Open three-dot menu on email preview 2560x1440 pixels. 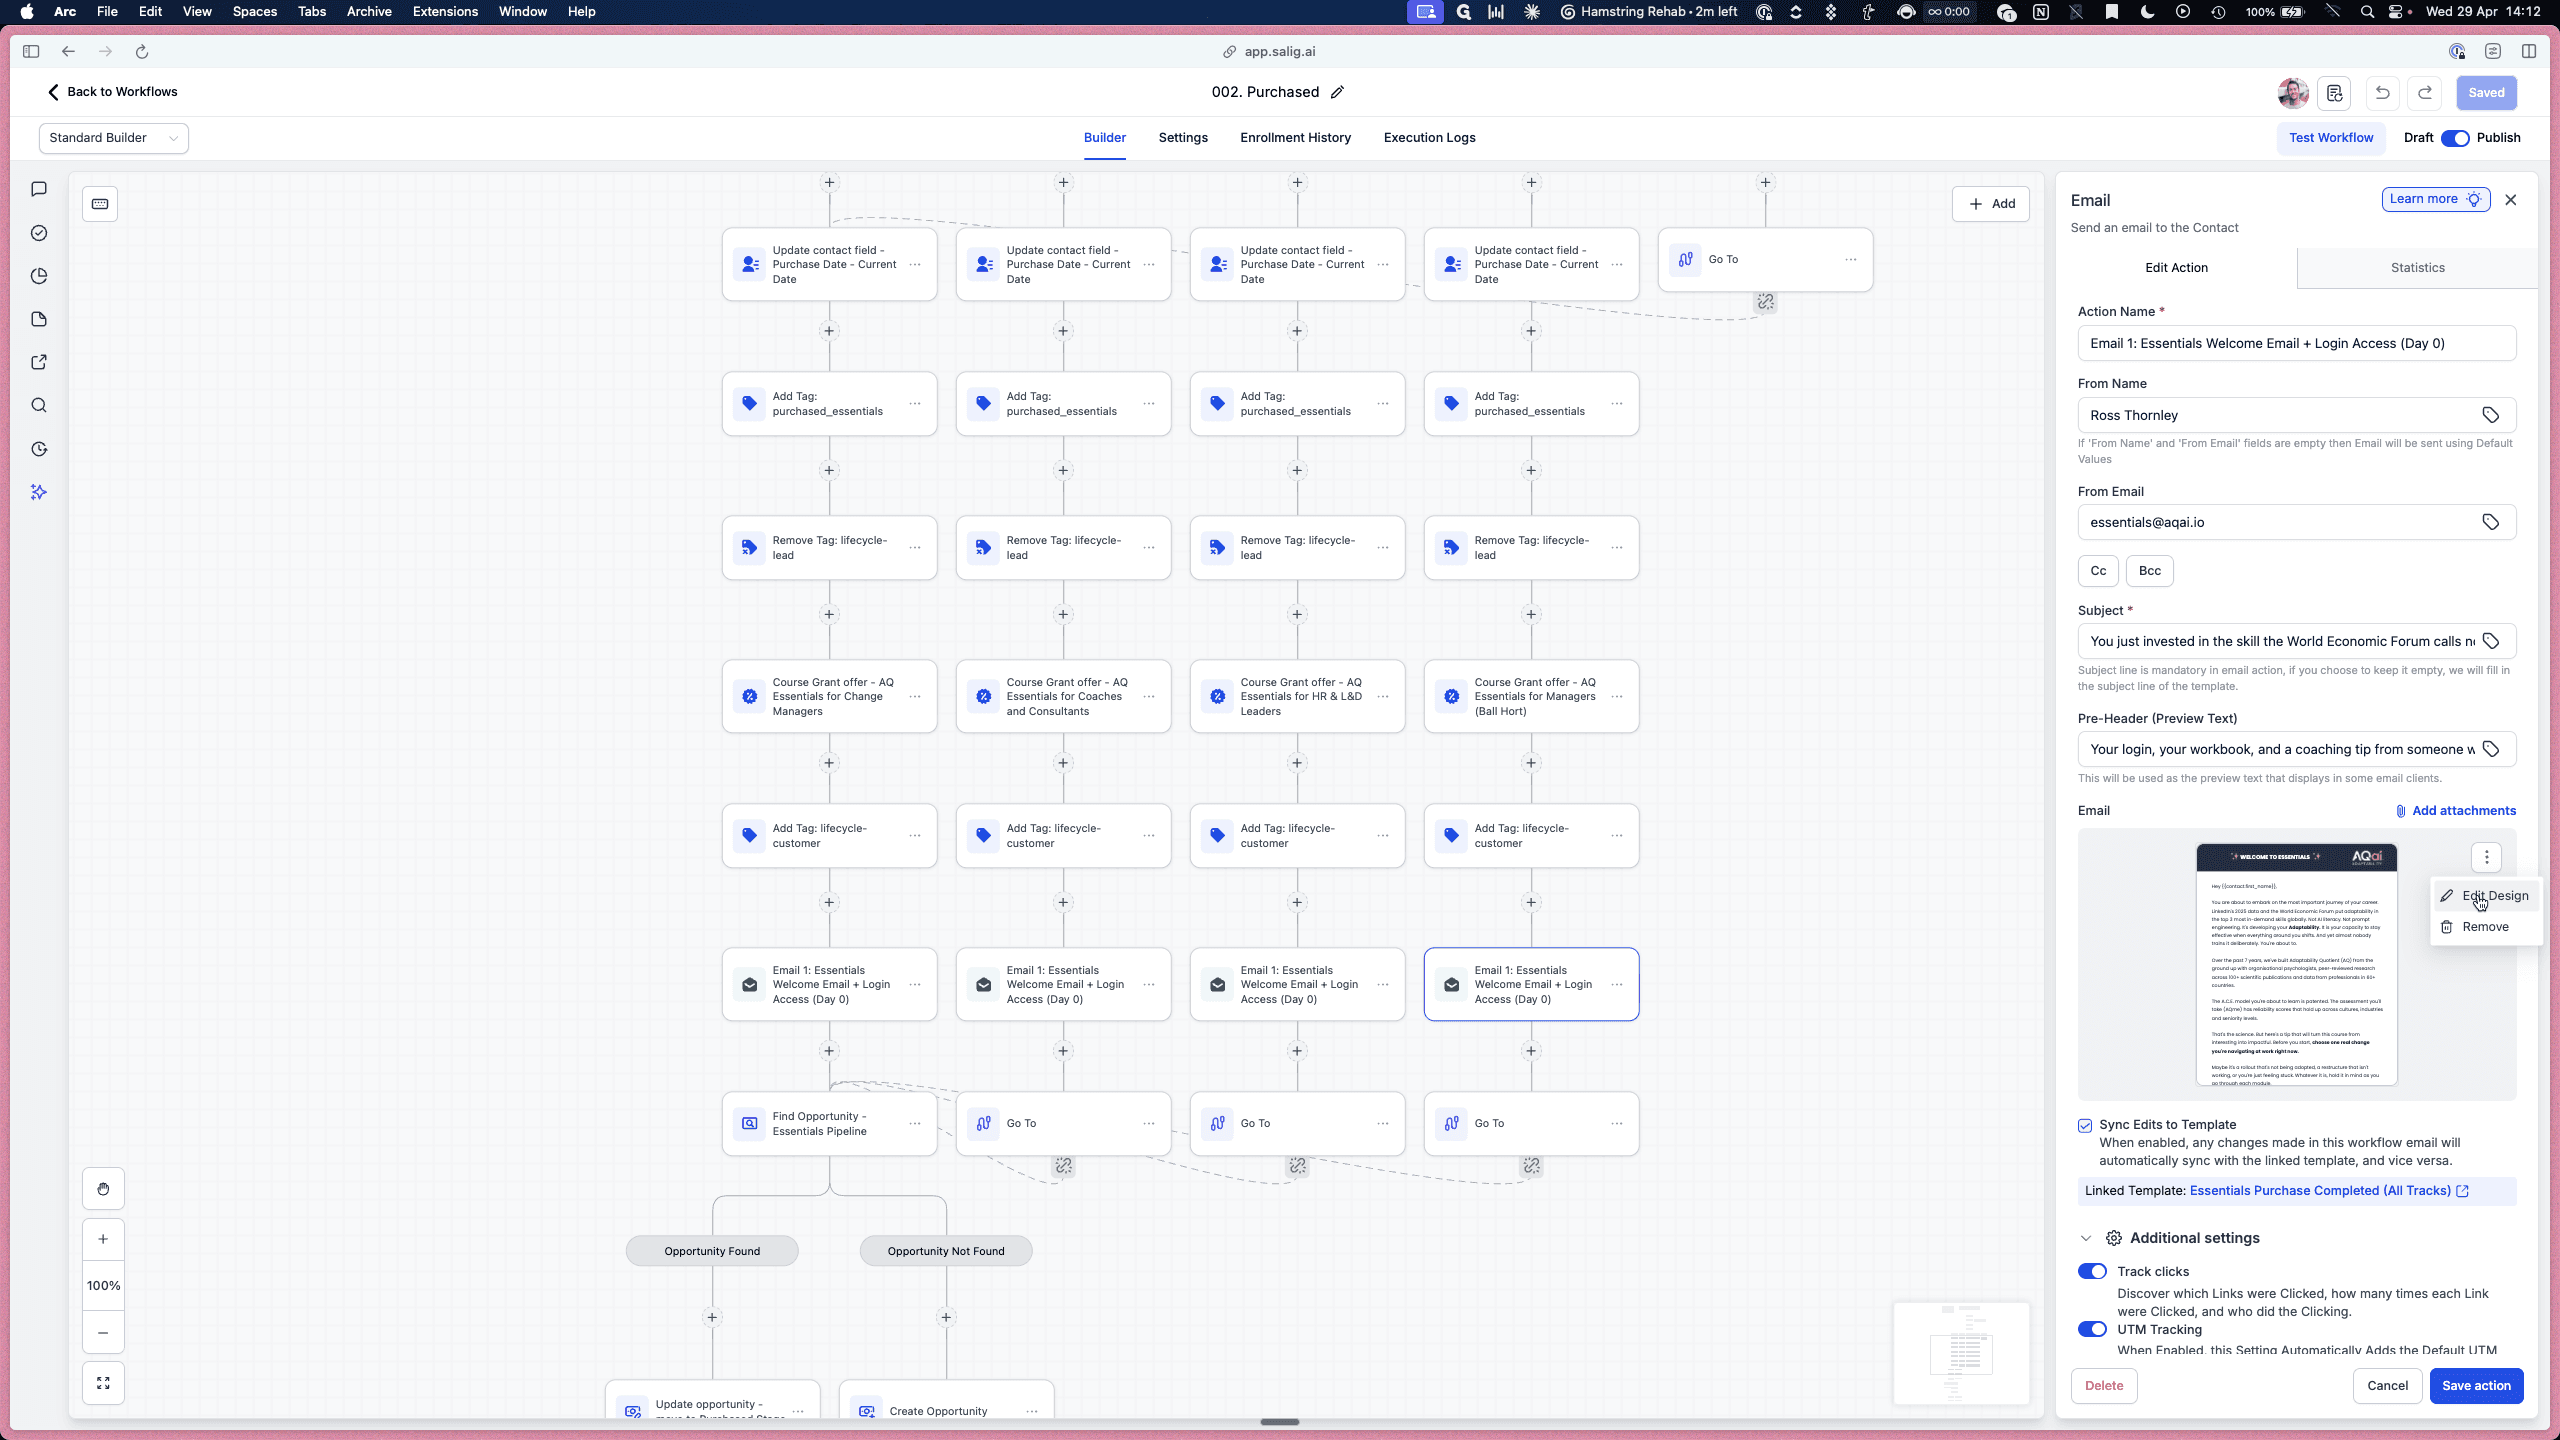click(2487, 857)
